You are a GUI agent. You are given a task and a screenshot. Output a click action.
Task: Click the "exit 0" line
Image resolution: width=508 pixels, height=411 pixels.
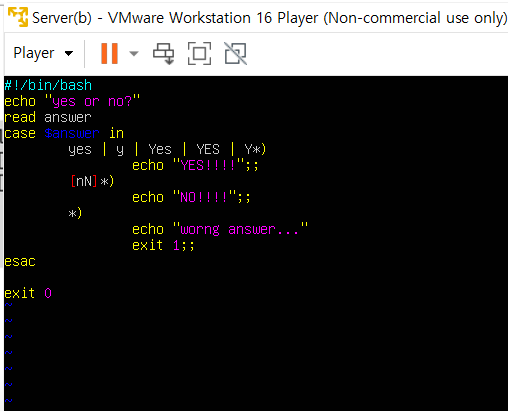click(x=28, y=293)
